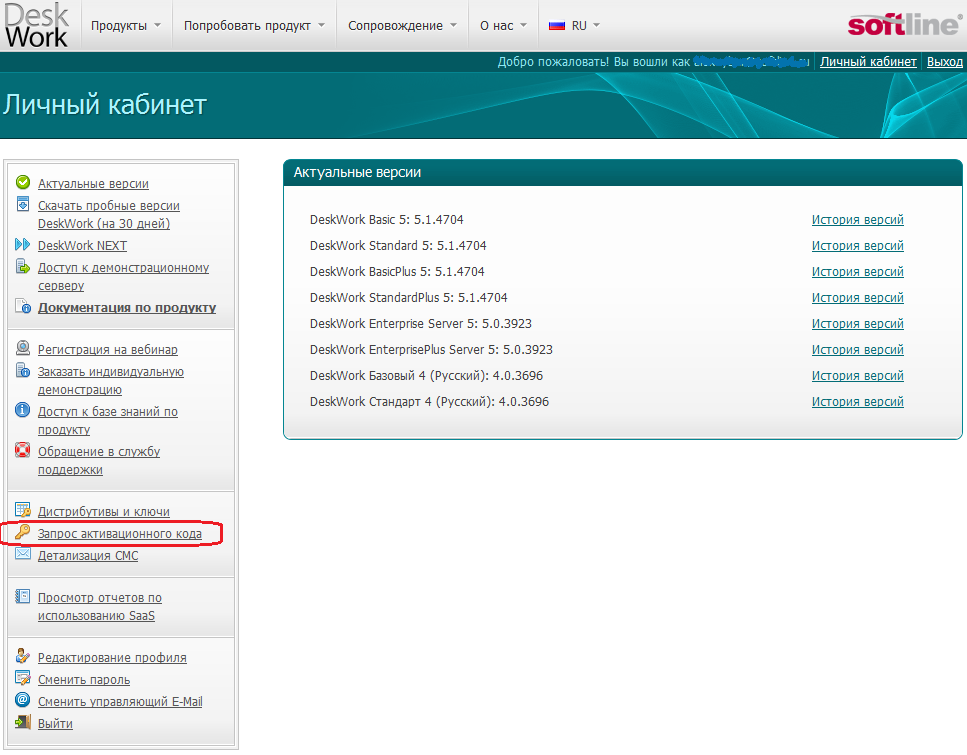Click the blue arrows icon beside DeskWork NEXT

click(23, 245)
